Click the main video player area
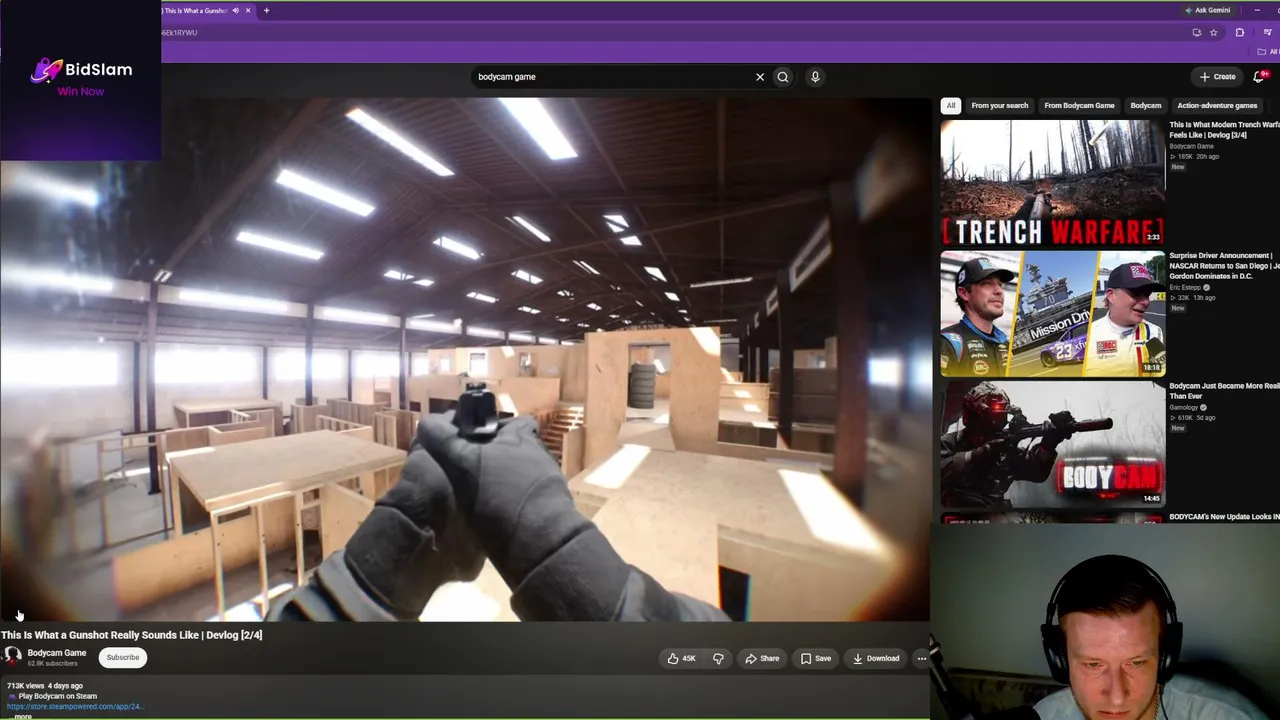Viewport: 1280px width, 720px height. tap(465, 359)
